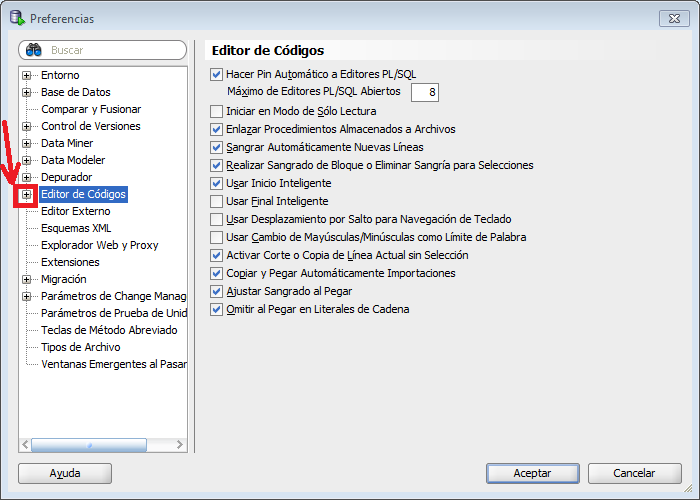Expand the Migración tree node
This screenshot has height=500, width=700.
(27, 280)
